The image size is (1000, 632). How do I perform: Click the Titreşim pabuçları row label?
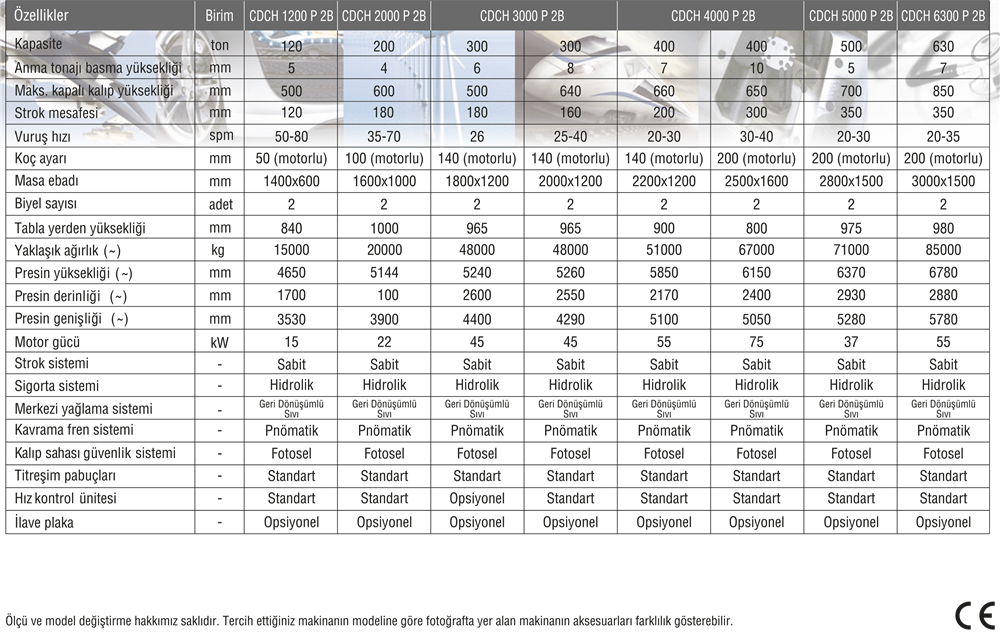(x=65, y=476)
